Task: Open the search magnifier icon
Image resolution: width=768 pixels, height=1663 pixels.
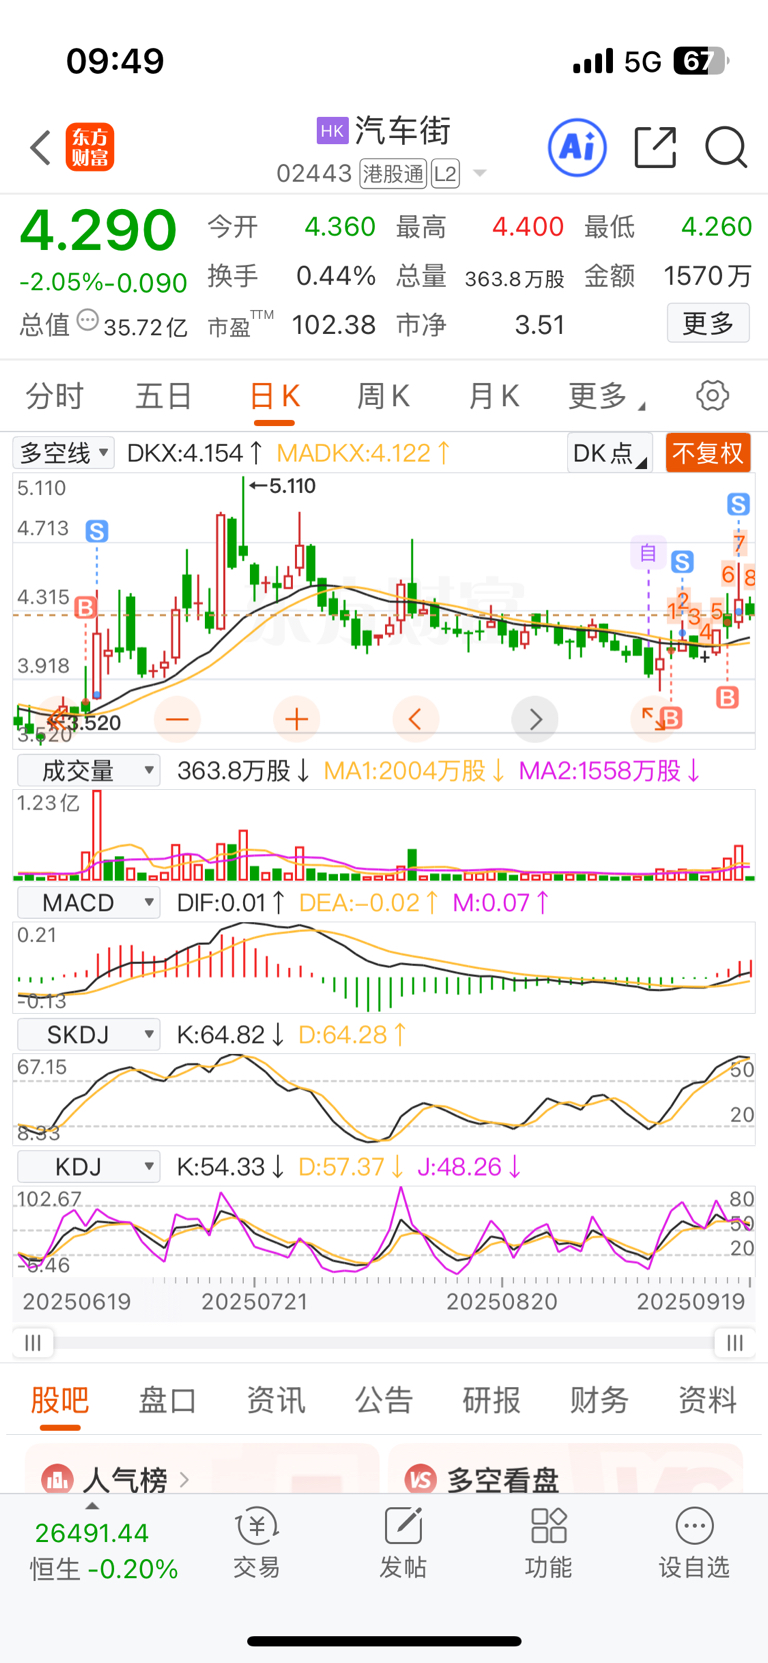Action: tap(726, 147)
